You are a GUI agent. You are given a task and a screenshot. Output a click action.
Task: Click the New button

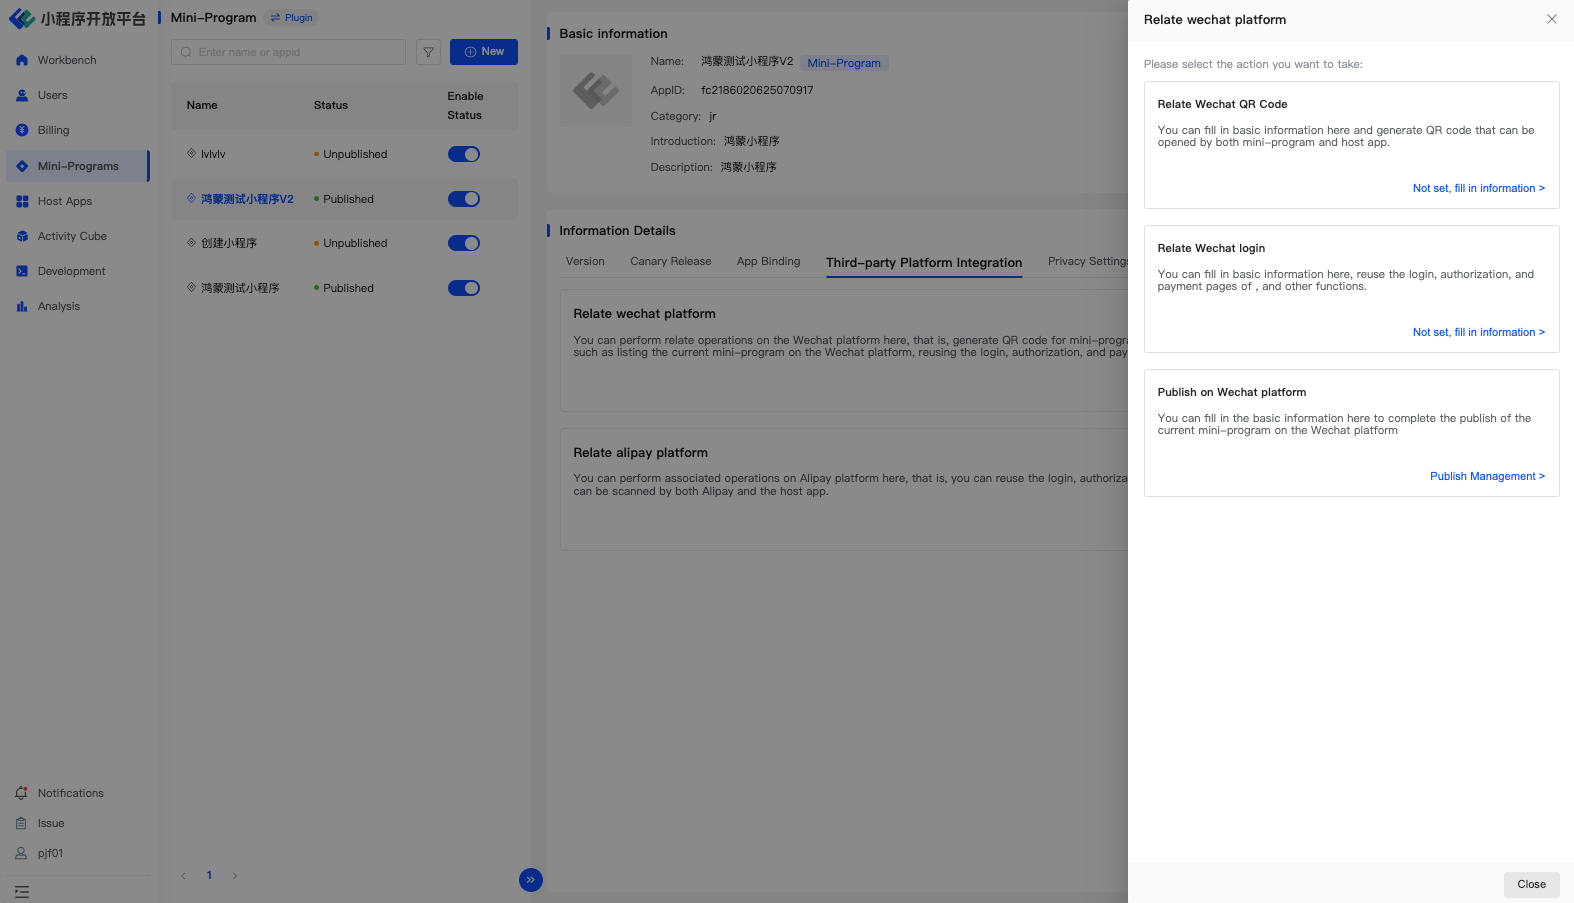pos(484,52)
